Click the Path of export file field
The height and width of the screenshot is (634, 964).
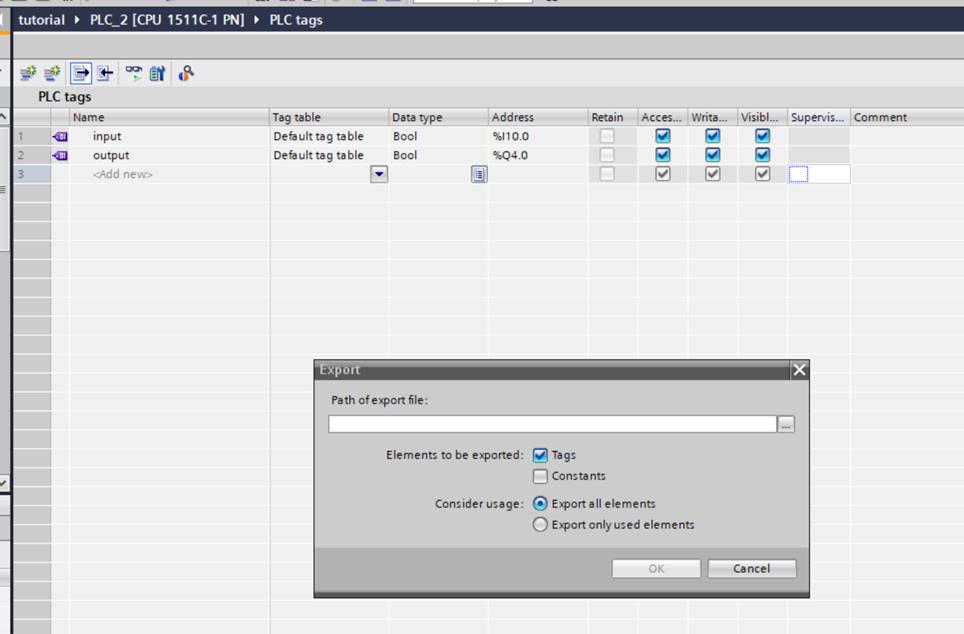point(552,425)
